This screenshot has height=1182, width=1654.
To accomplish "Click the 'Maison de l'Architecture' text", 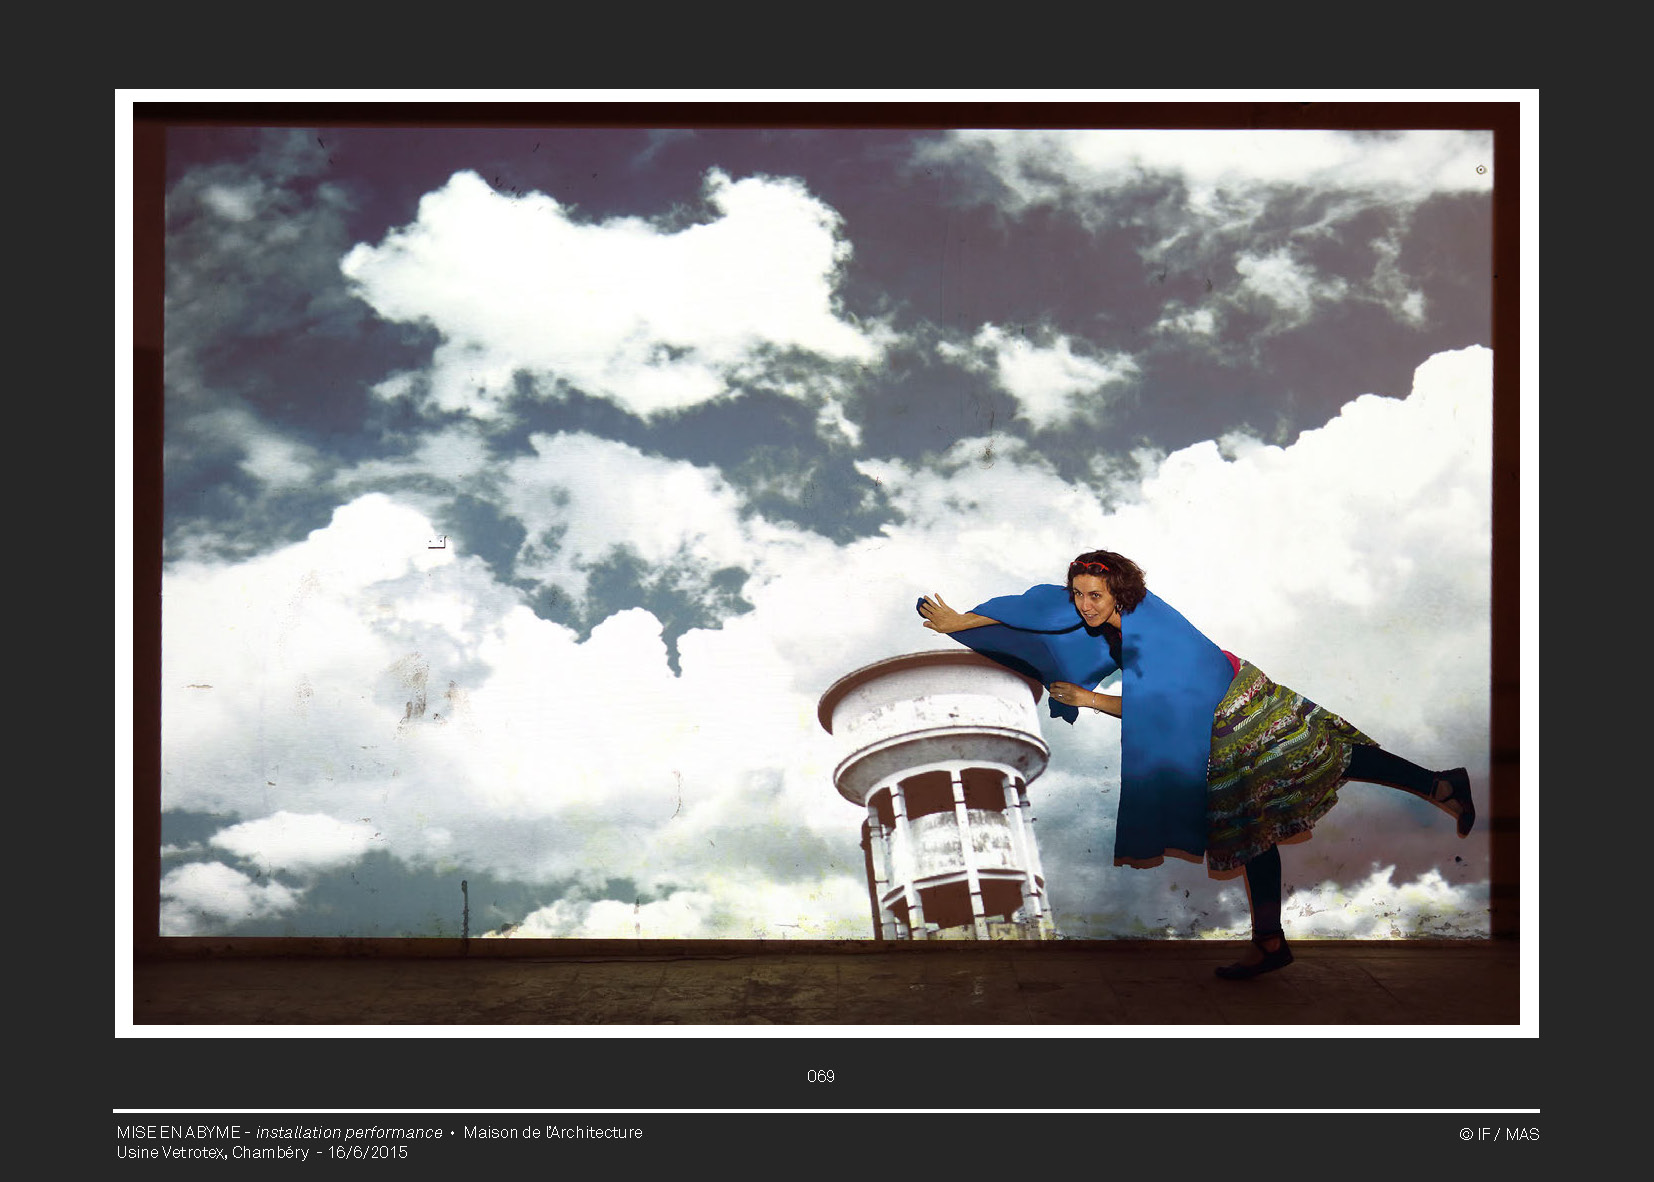I will tap(553, 1132).
